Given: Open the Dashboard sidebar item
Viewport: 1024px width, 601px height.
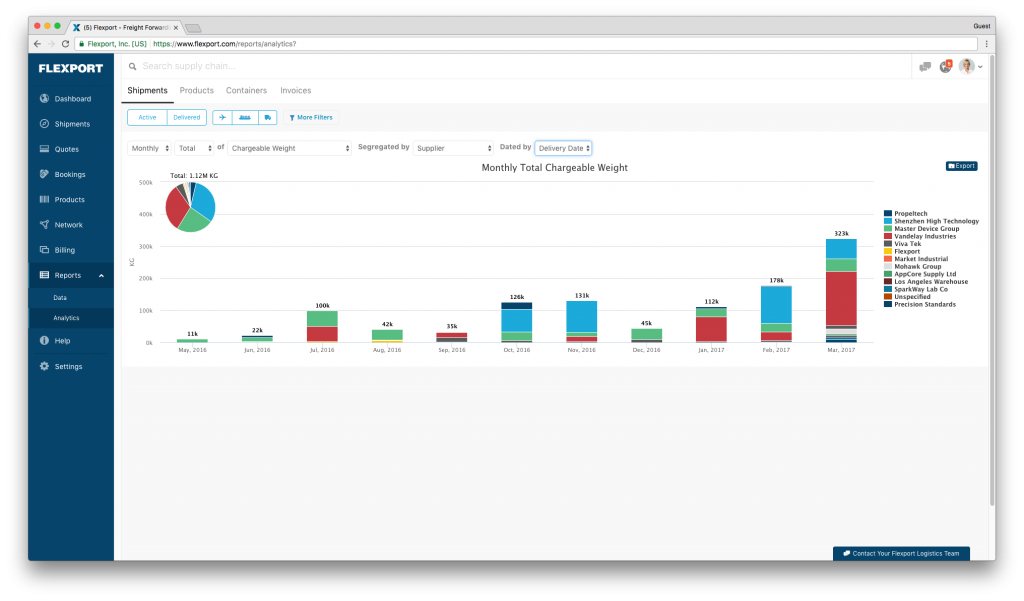Looking at the screenshot, I should 71,99.
